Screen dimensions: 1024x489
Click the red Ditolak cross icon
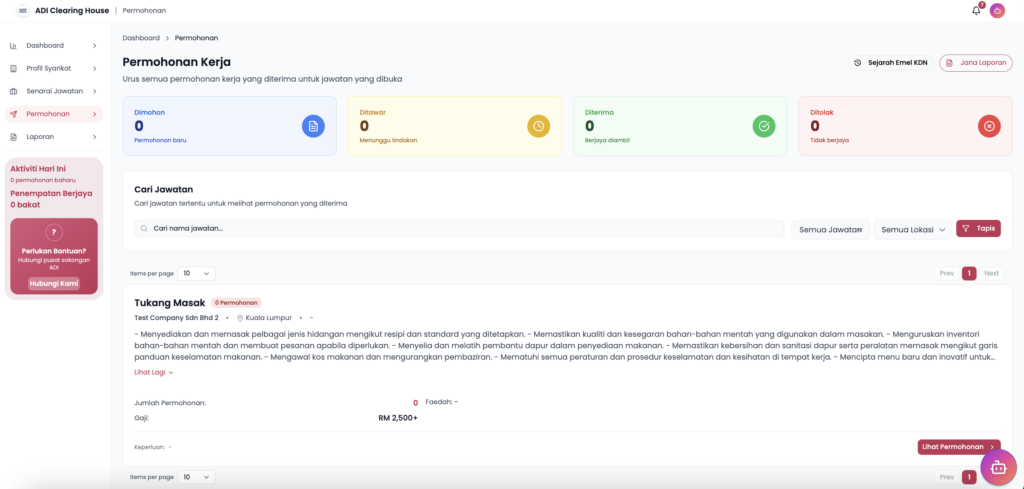pyautogui.click(x=989, y=126)
